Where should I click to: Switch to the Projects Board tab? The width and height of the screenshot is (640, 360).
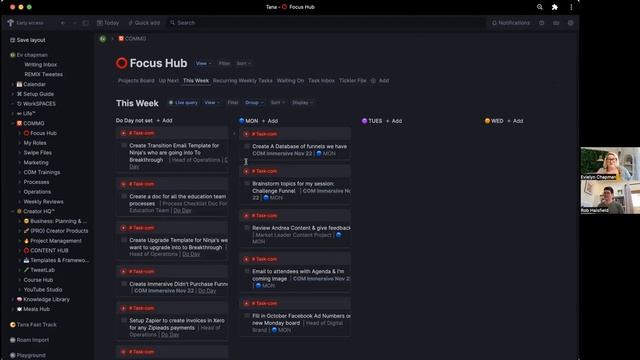[136, 81]
